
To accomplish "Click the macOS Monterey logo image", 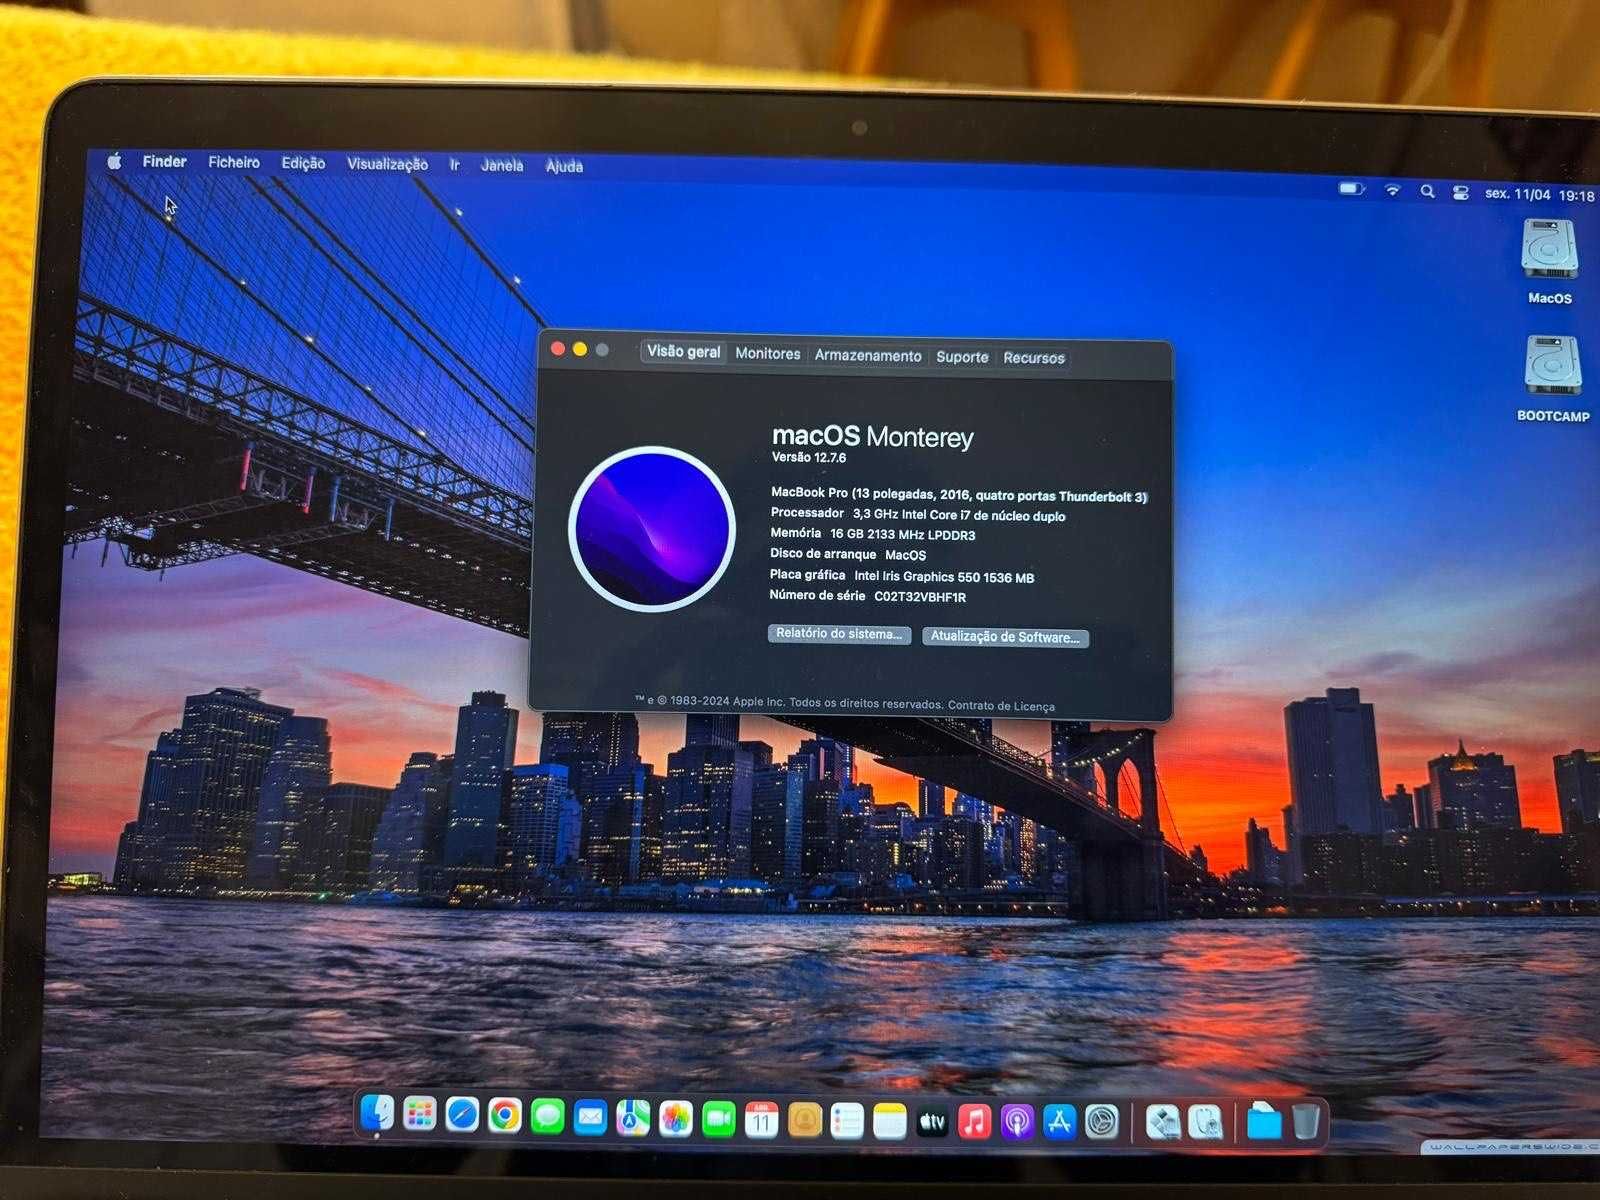I will coord(651,529).
